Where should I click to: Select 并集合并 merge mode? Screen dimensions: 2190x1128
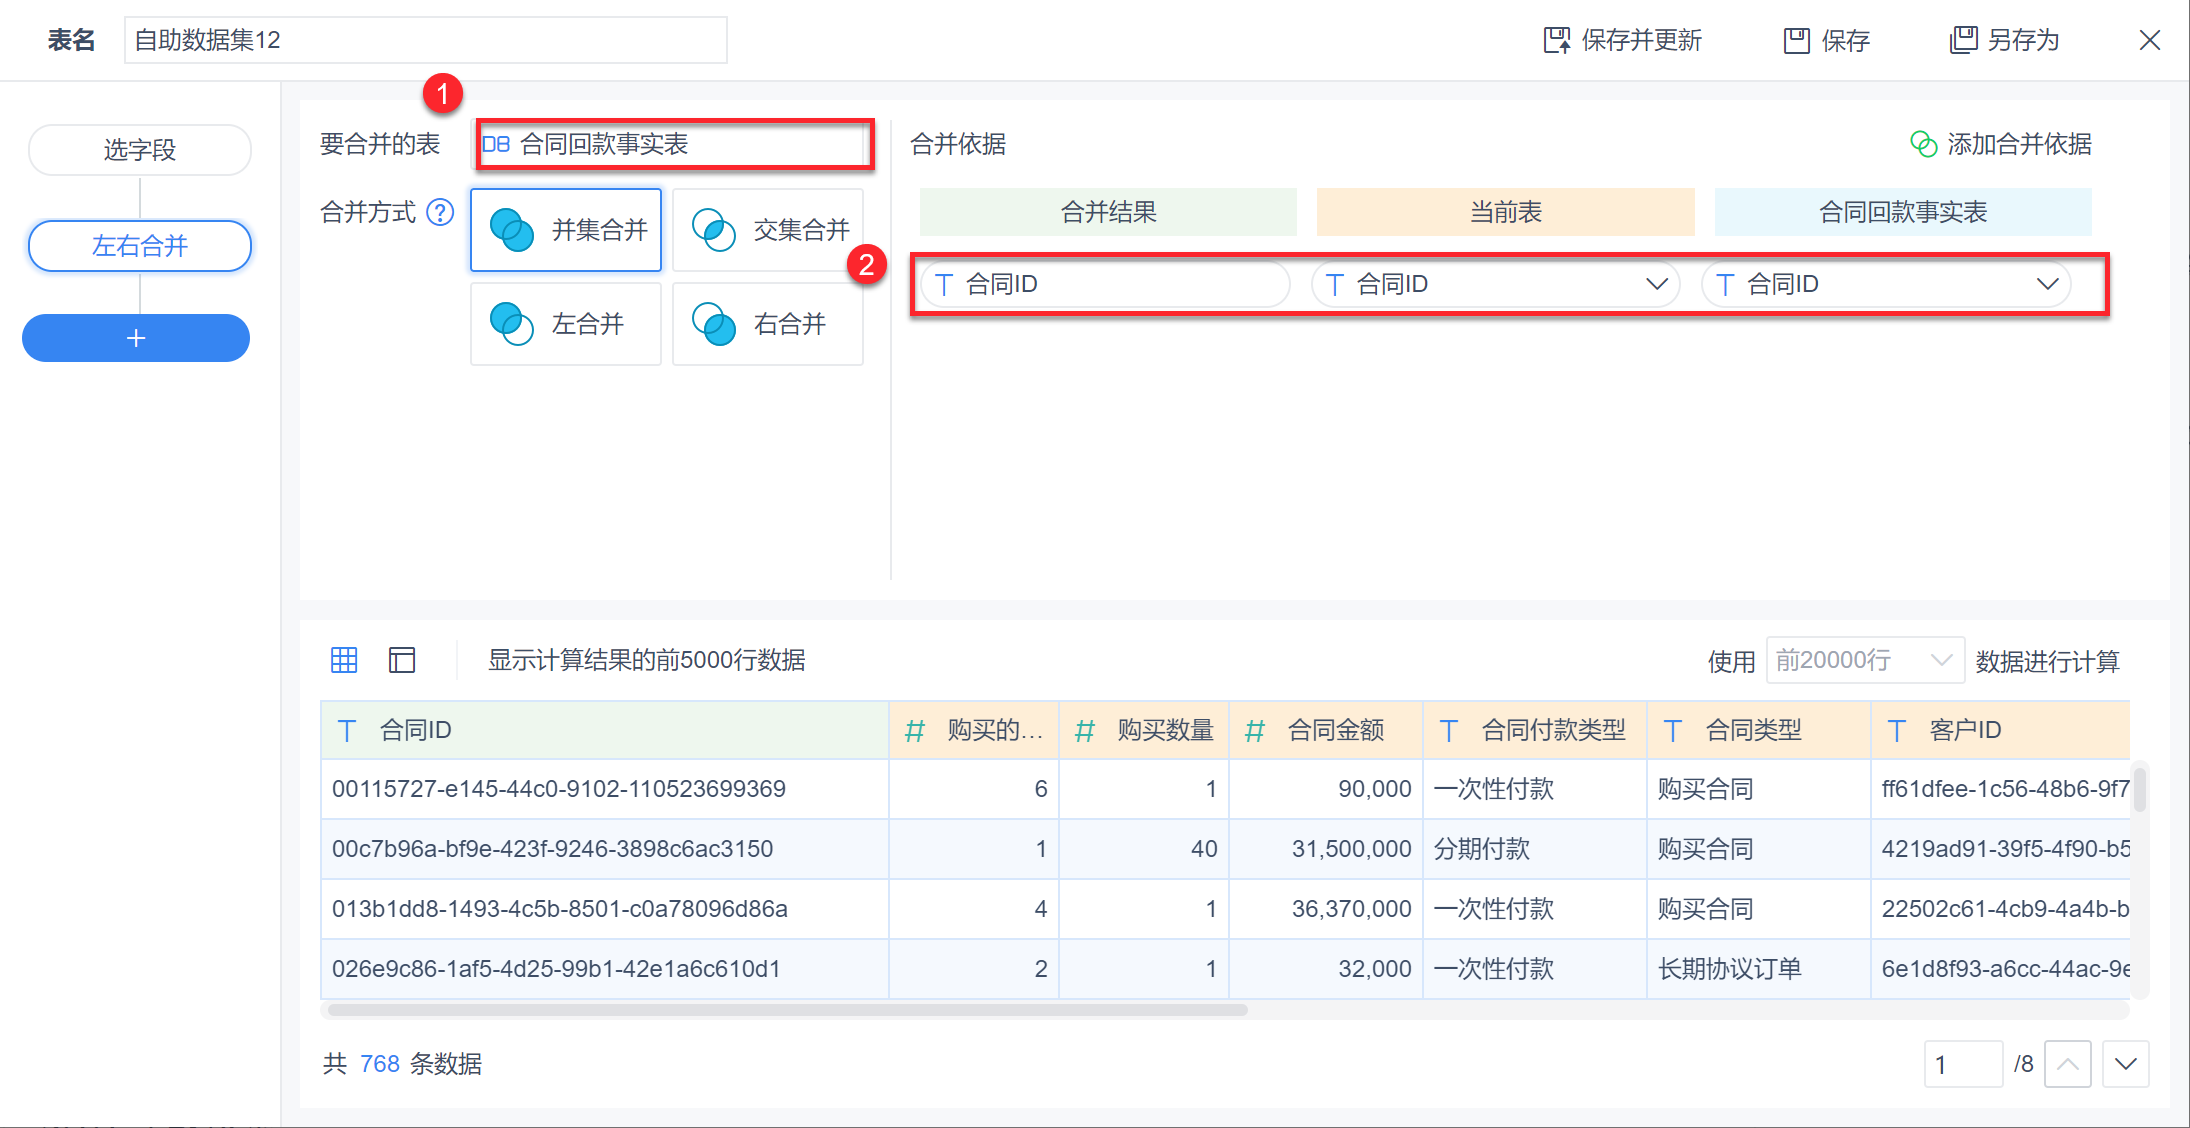566,230
